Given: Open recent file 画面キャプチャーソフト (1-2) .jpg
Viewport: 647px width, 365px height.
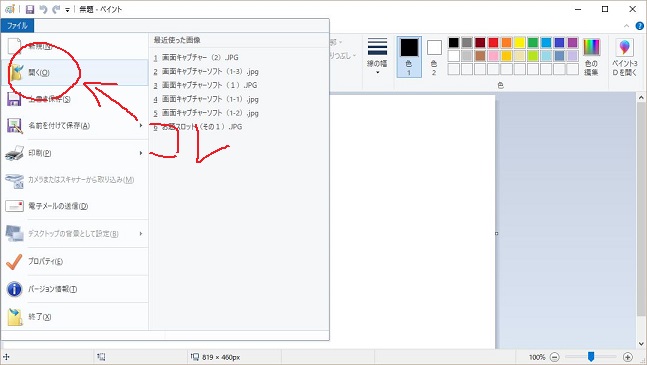Looking at the screenshot, I should (206, 113).
